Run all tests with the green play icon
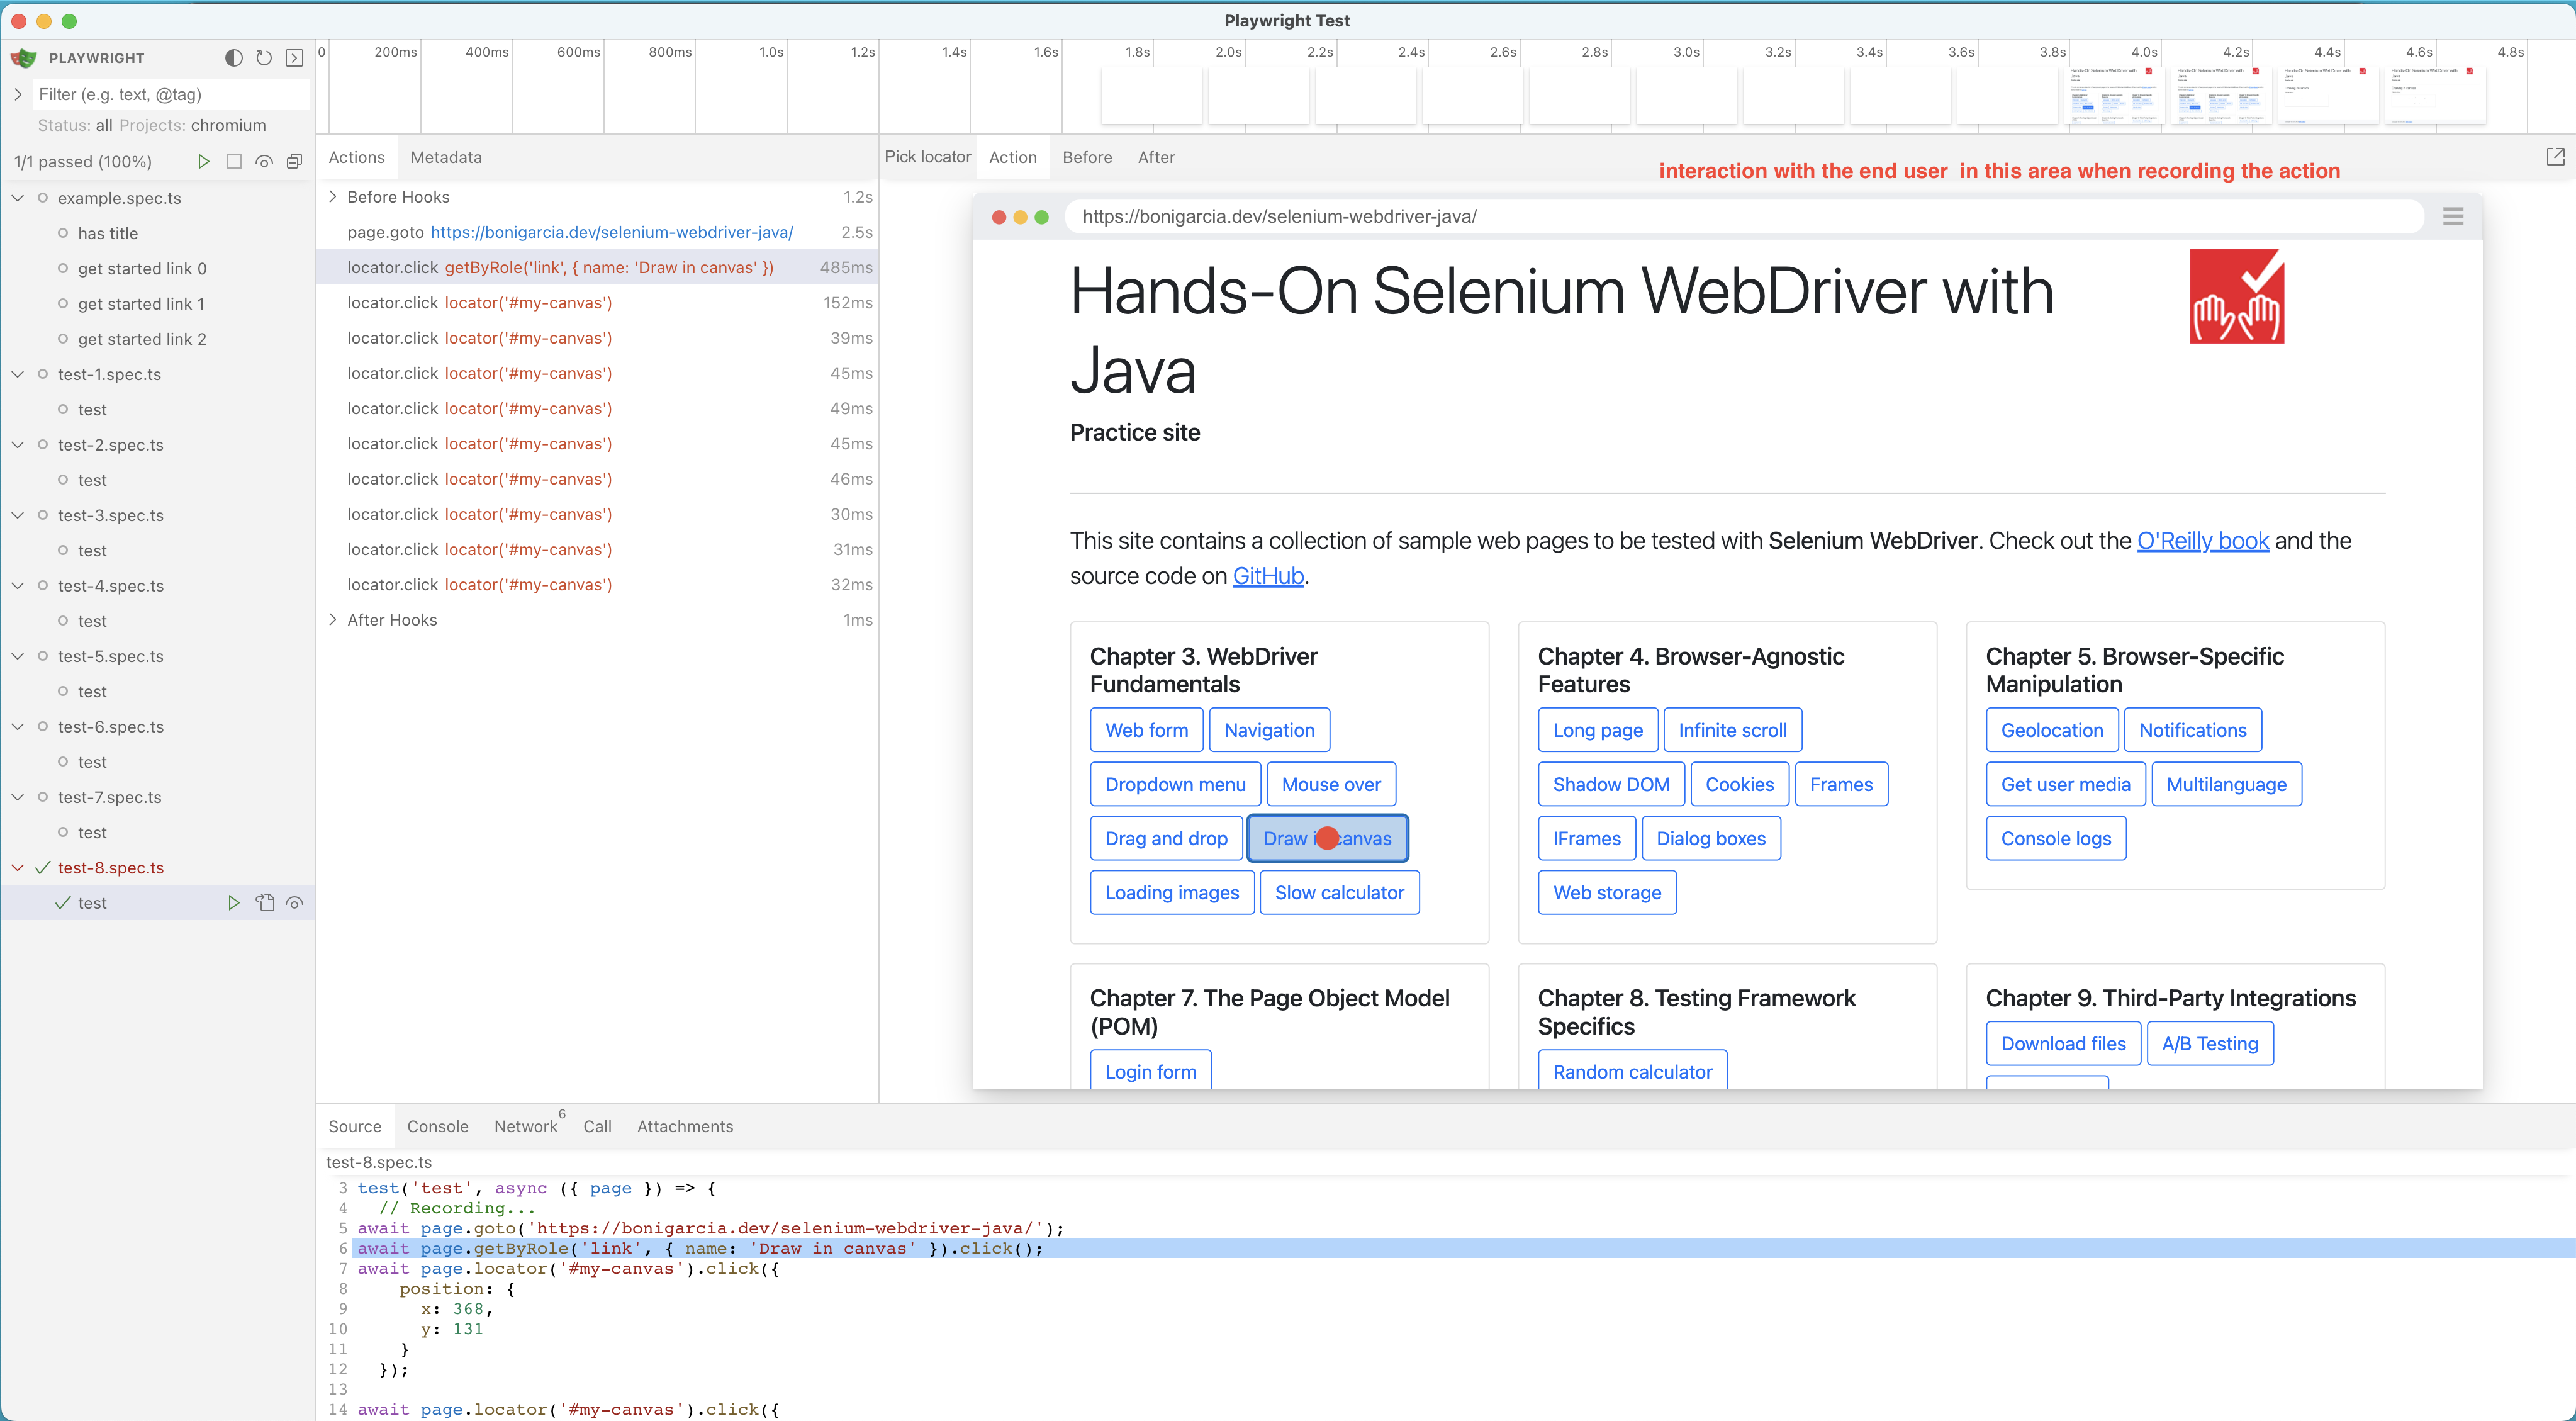This screenshot has width=2576, height=1421. click(x=203, y=161)
